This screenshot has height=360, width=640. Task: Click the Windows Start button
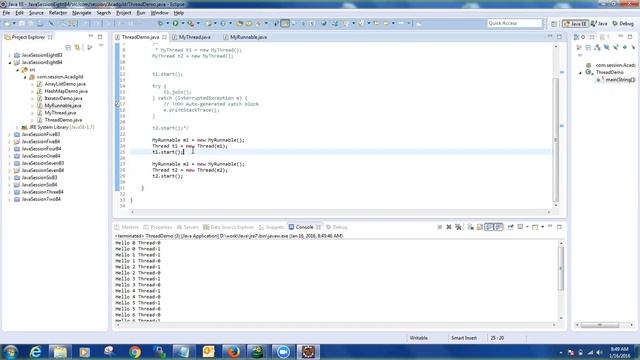(11, 352)
